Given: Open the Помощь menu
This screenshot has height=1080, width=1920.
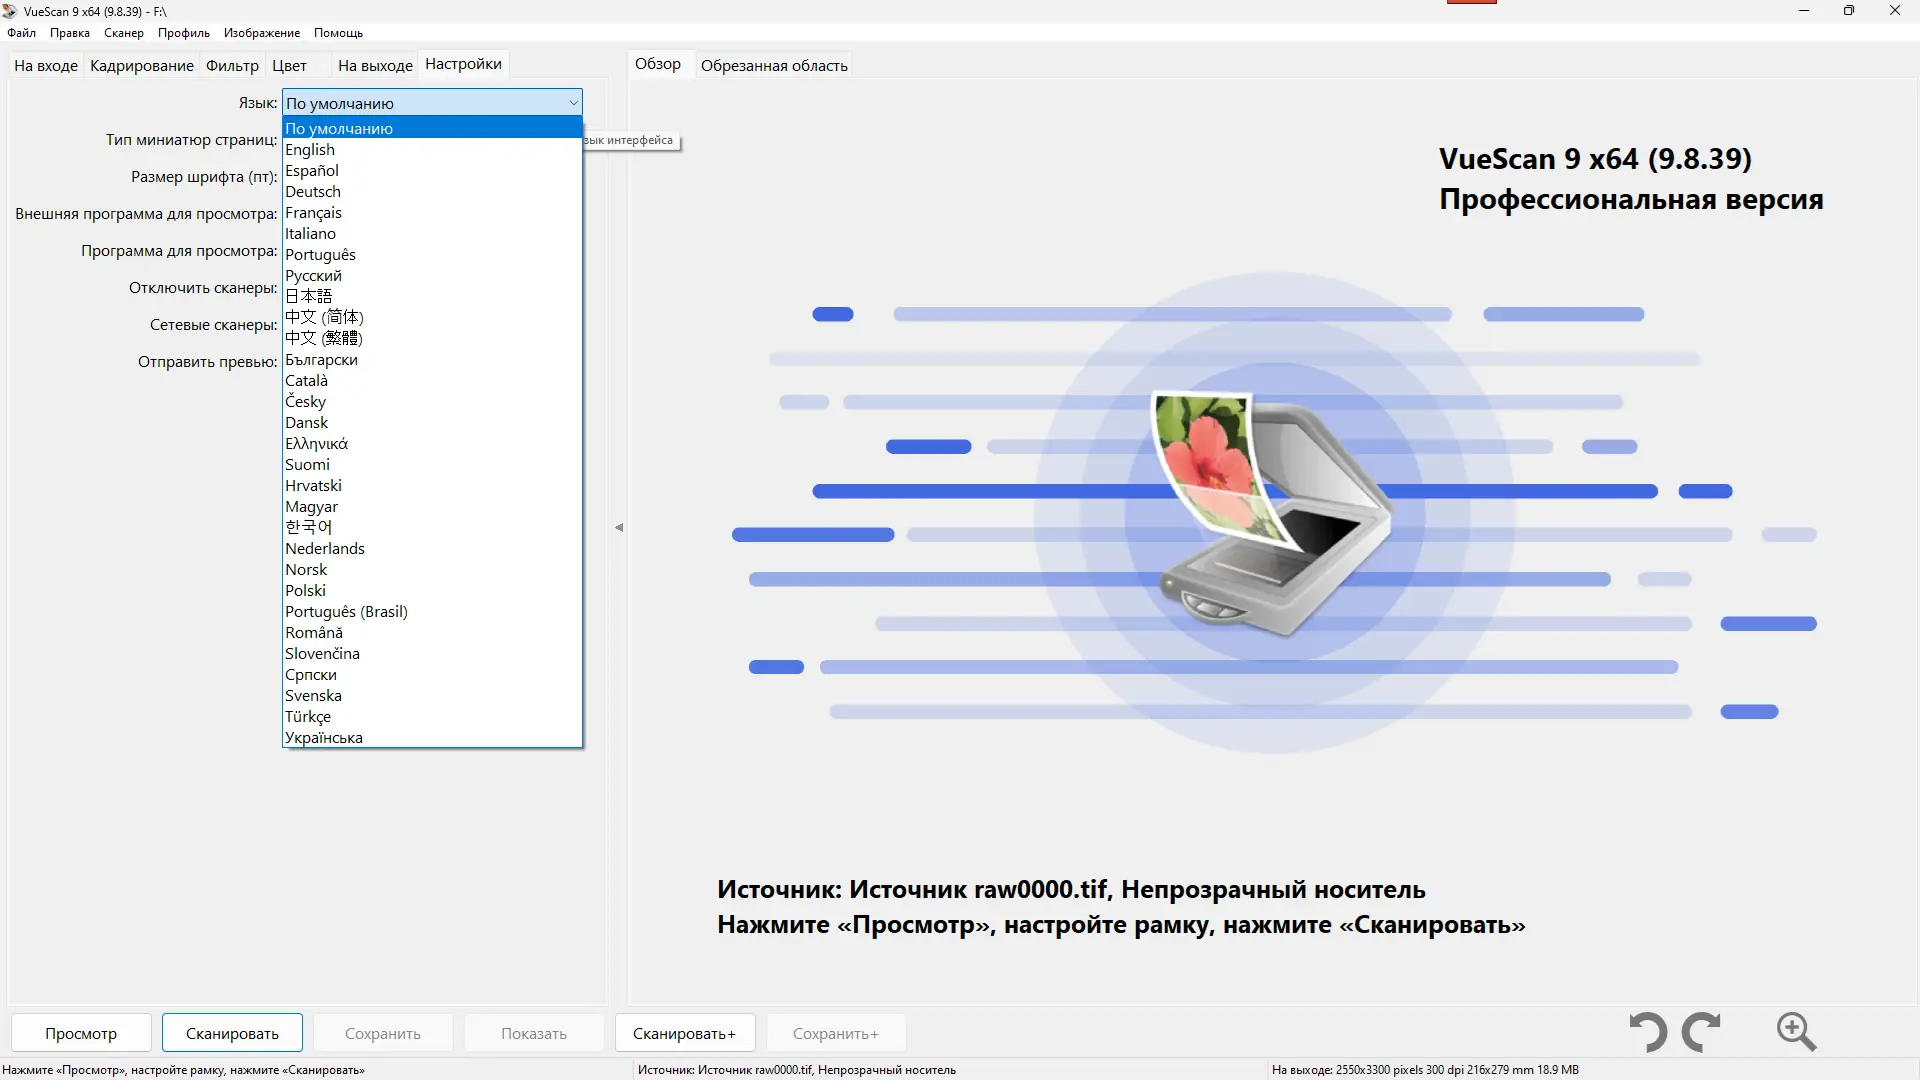Looking at the screenshot, I should coord(338,32).
